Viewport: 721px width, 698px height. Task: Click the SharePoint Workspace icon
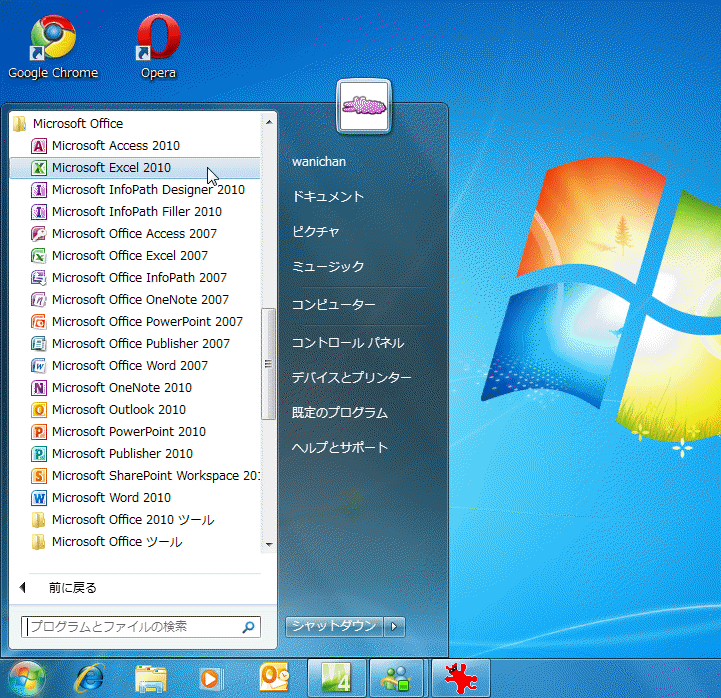click(39, 475)
